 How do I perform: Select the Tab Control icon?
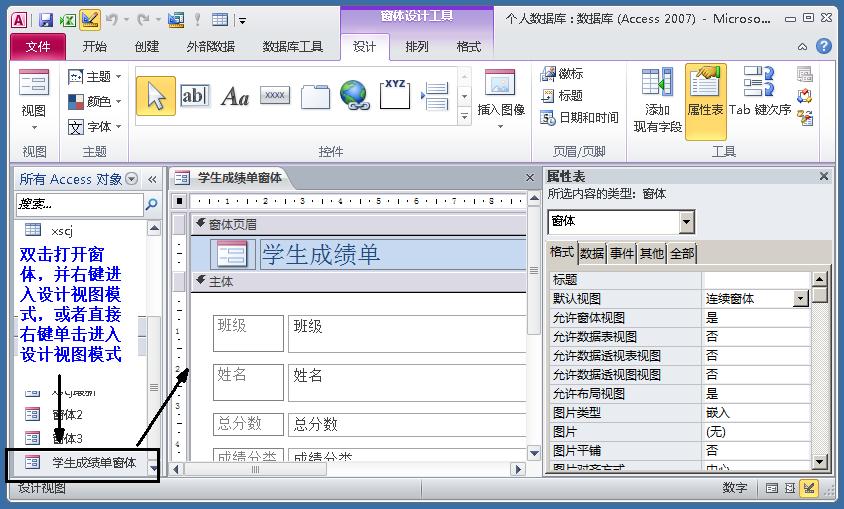[x=315, y=96]
